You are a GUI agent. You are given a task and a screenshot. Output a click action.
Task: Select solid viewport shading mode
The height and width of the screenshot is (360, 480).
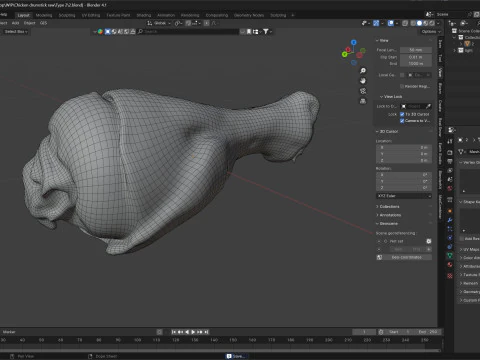(419, 23)
